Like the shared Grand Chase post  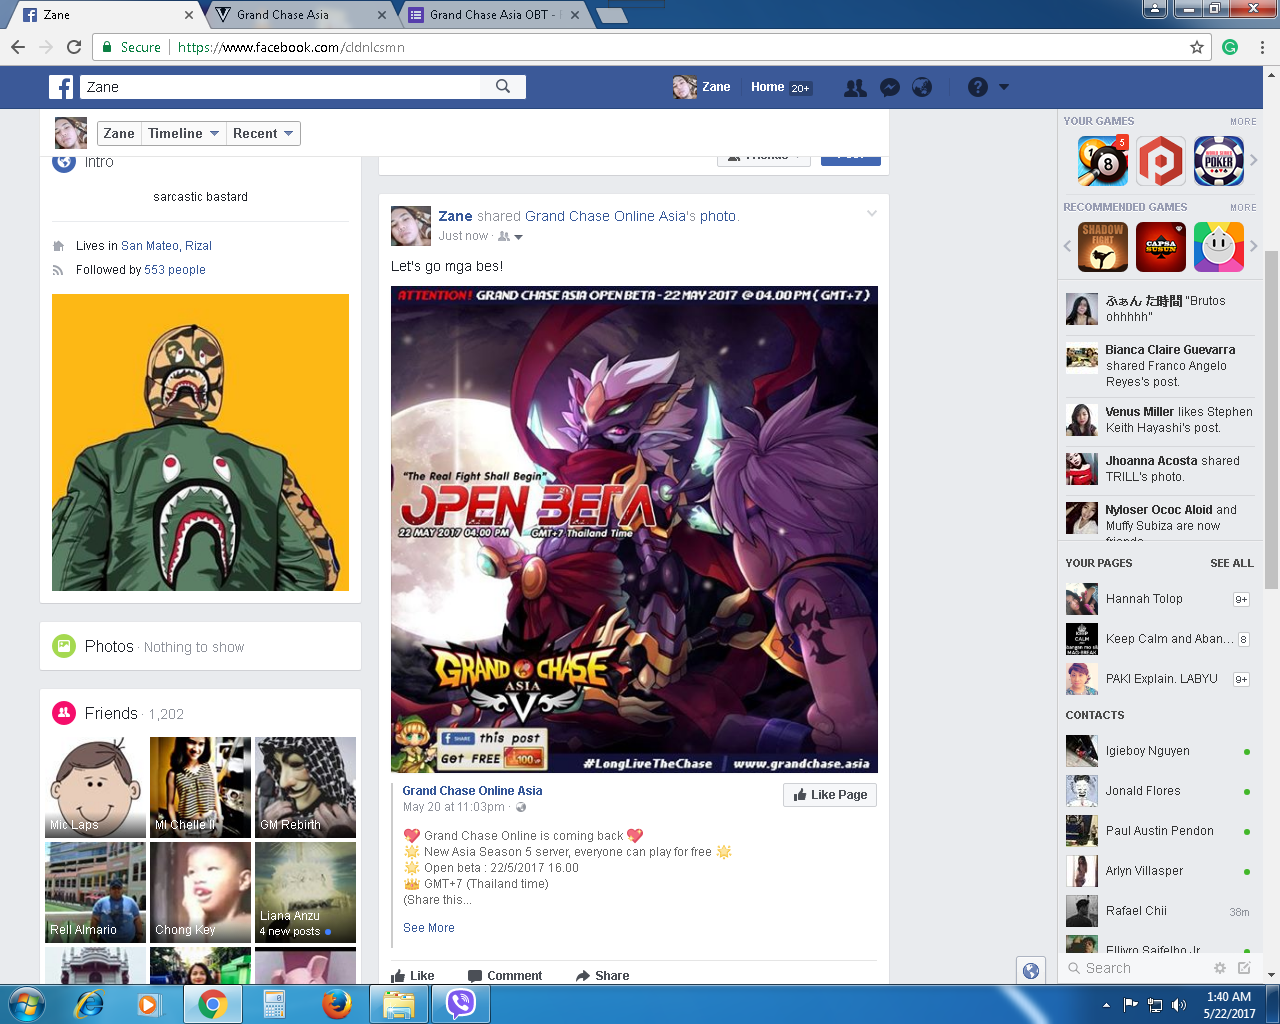pyautogui.click(x=412, y=976)
